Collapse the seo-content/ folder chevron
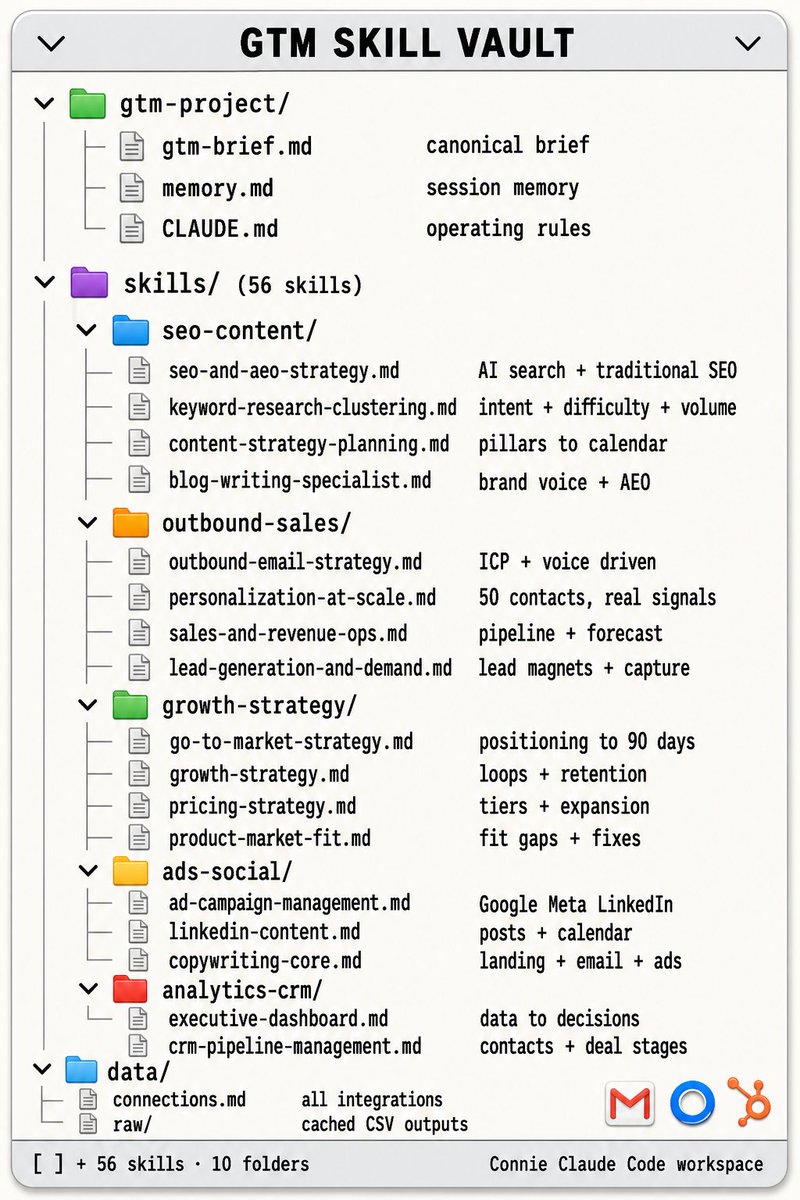 point(88,329)
